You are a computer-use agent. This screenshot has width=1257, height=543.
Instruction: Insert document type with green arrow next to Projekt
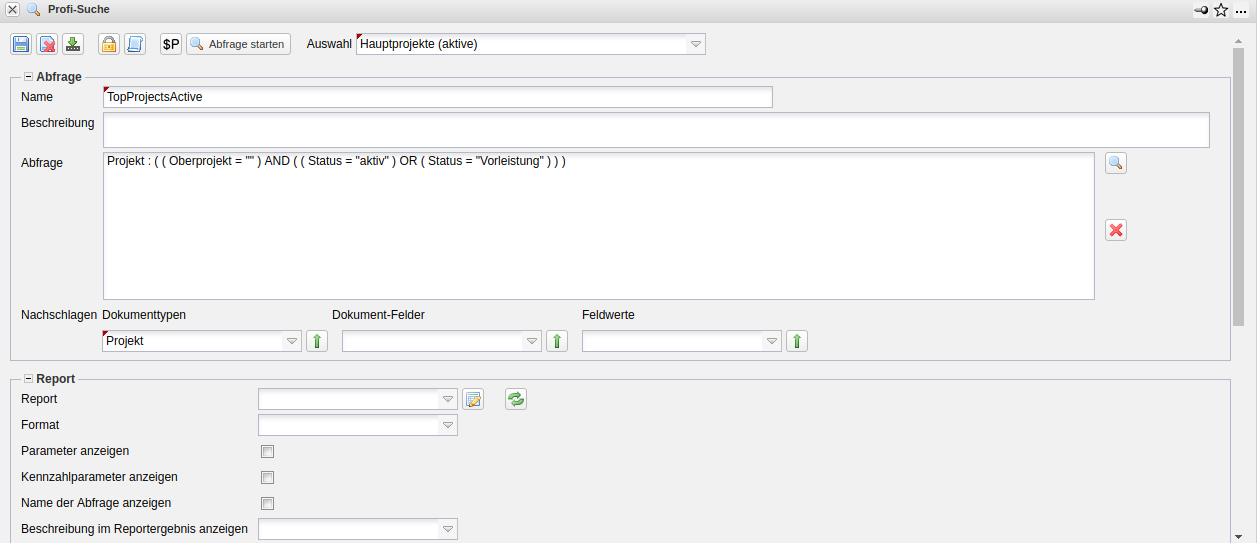click(317, 341)
